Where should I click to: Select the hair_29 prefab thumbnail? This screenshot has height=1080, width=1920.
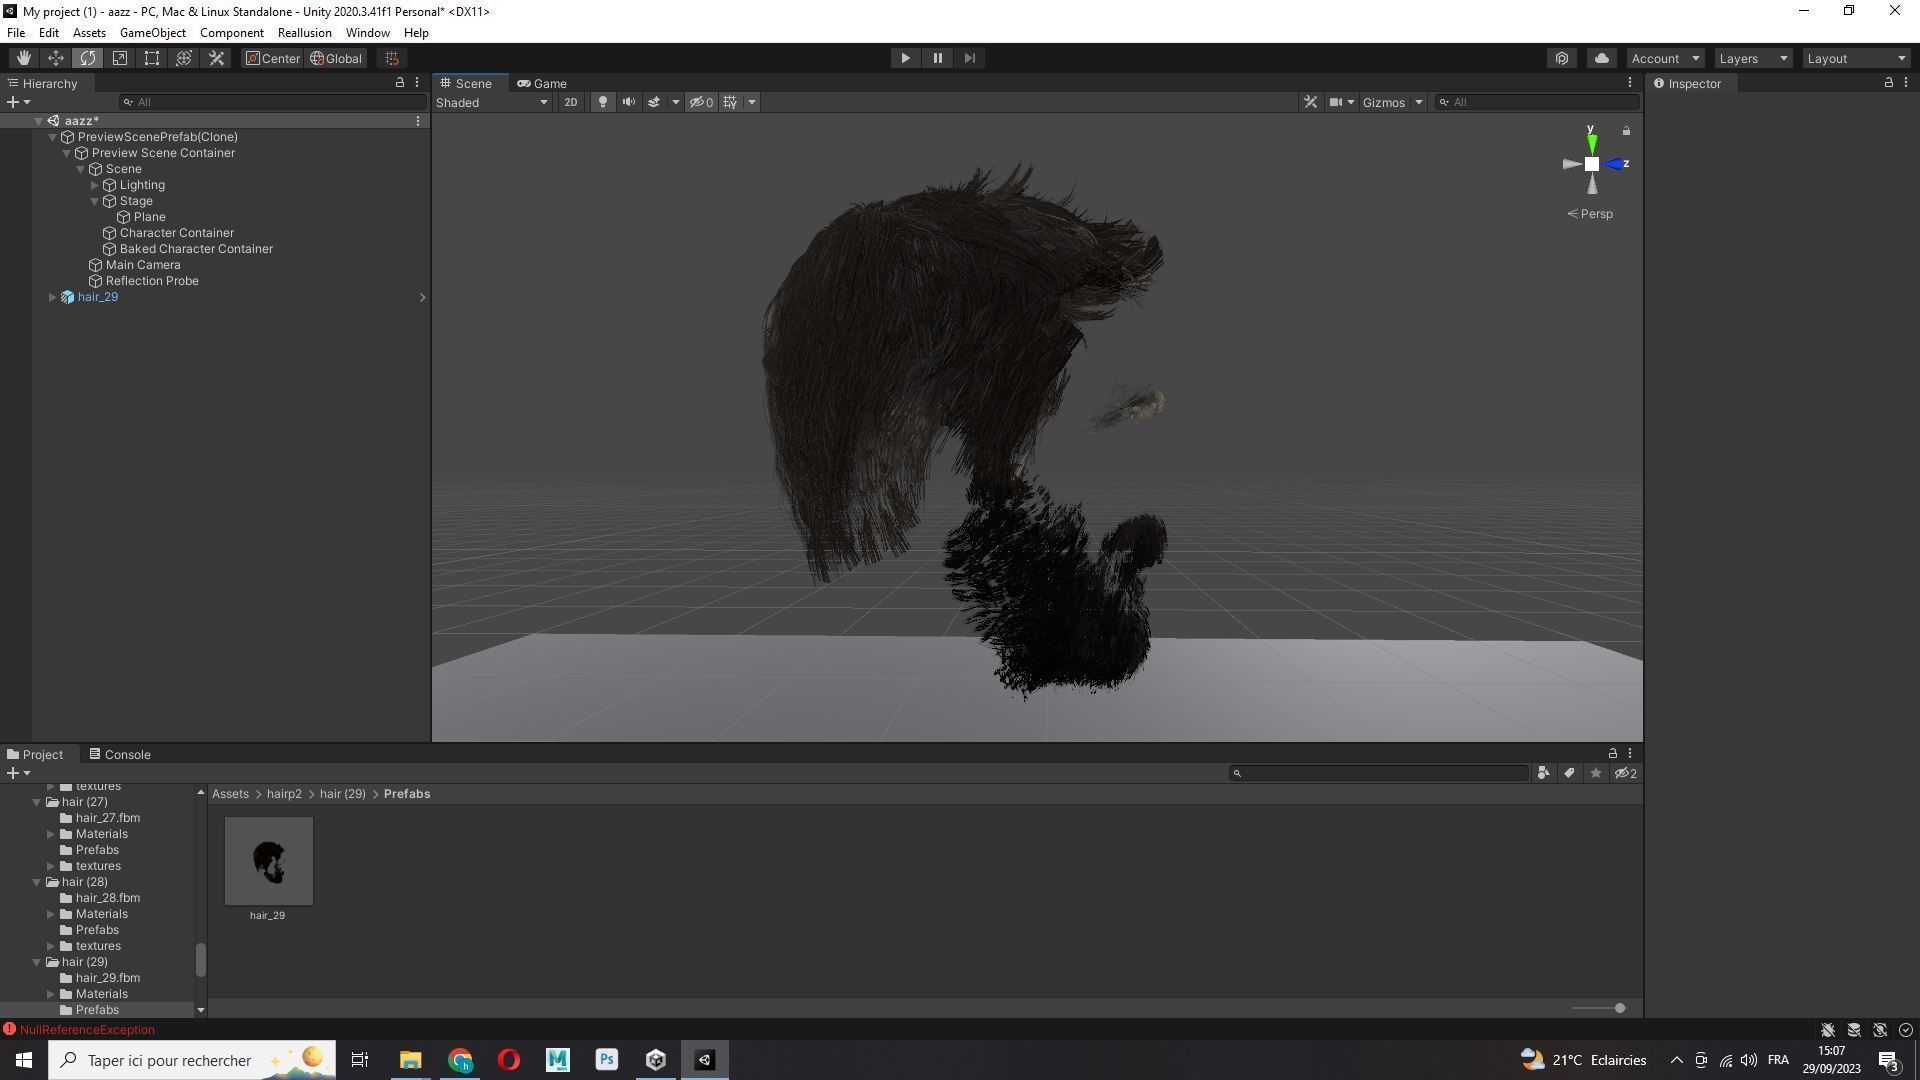coord(268,861)
